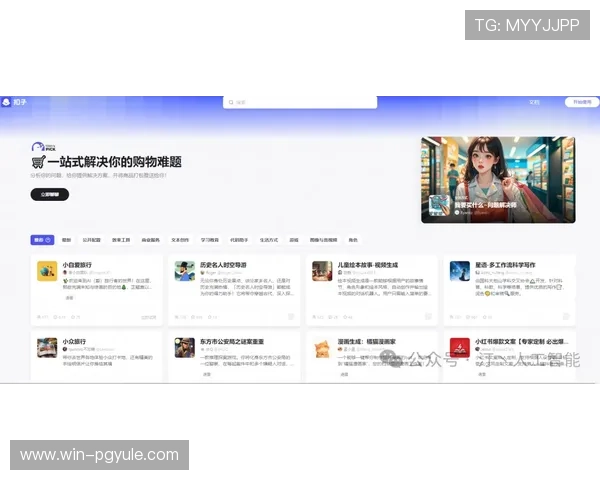600x480 pixels.
Task: Select the 推荐 category tab
Action: pos(42,240)
